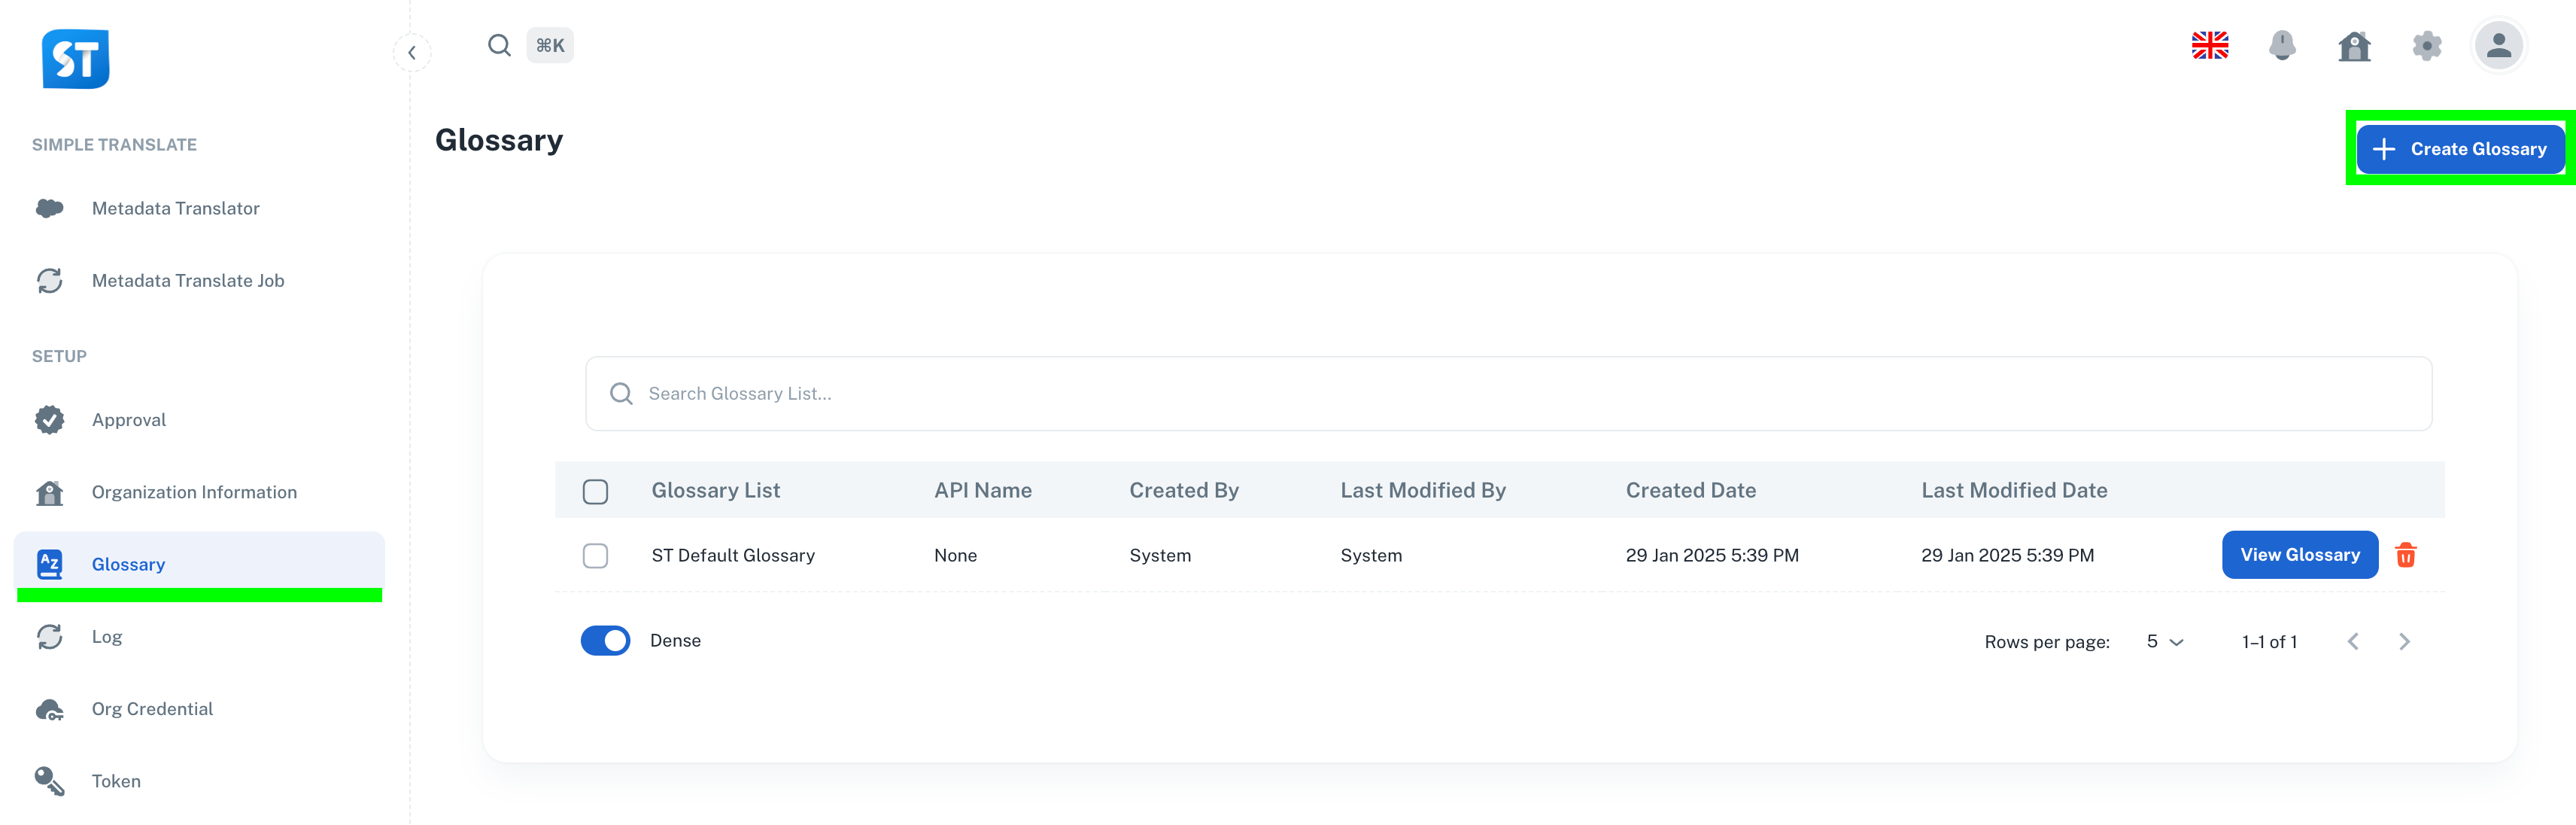Screen dimensions: 2576x825
Task: Delete ST Default Glossary with trash icon
Action: (2405, 555)
